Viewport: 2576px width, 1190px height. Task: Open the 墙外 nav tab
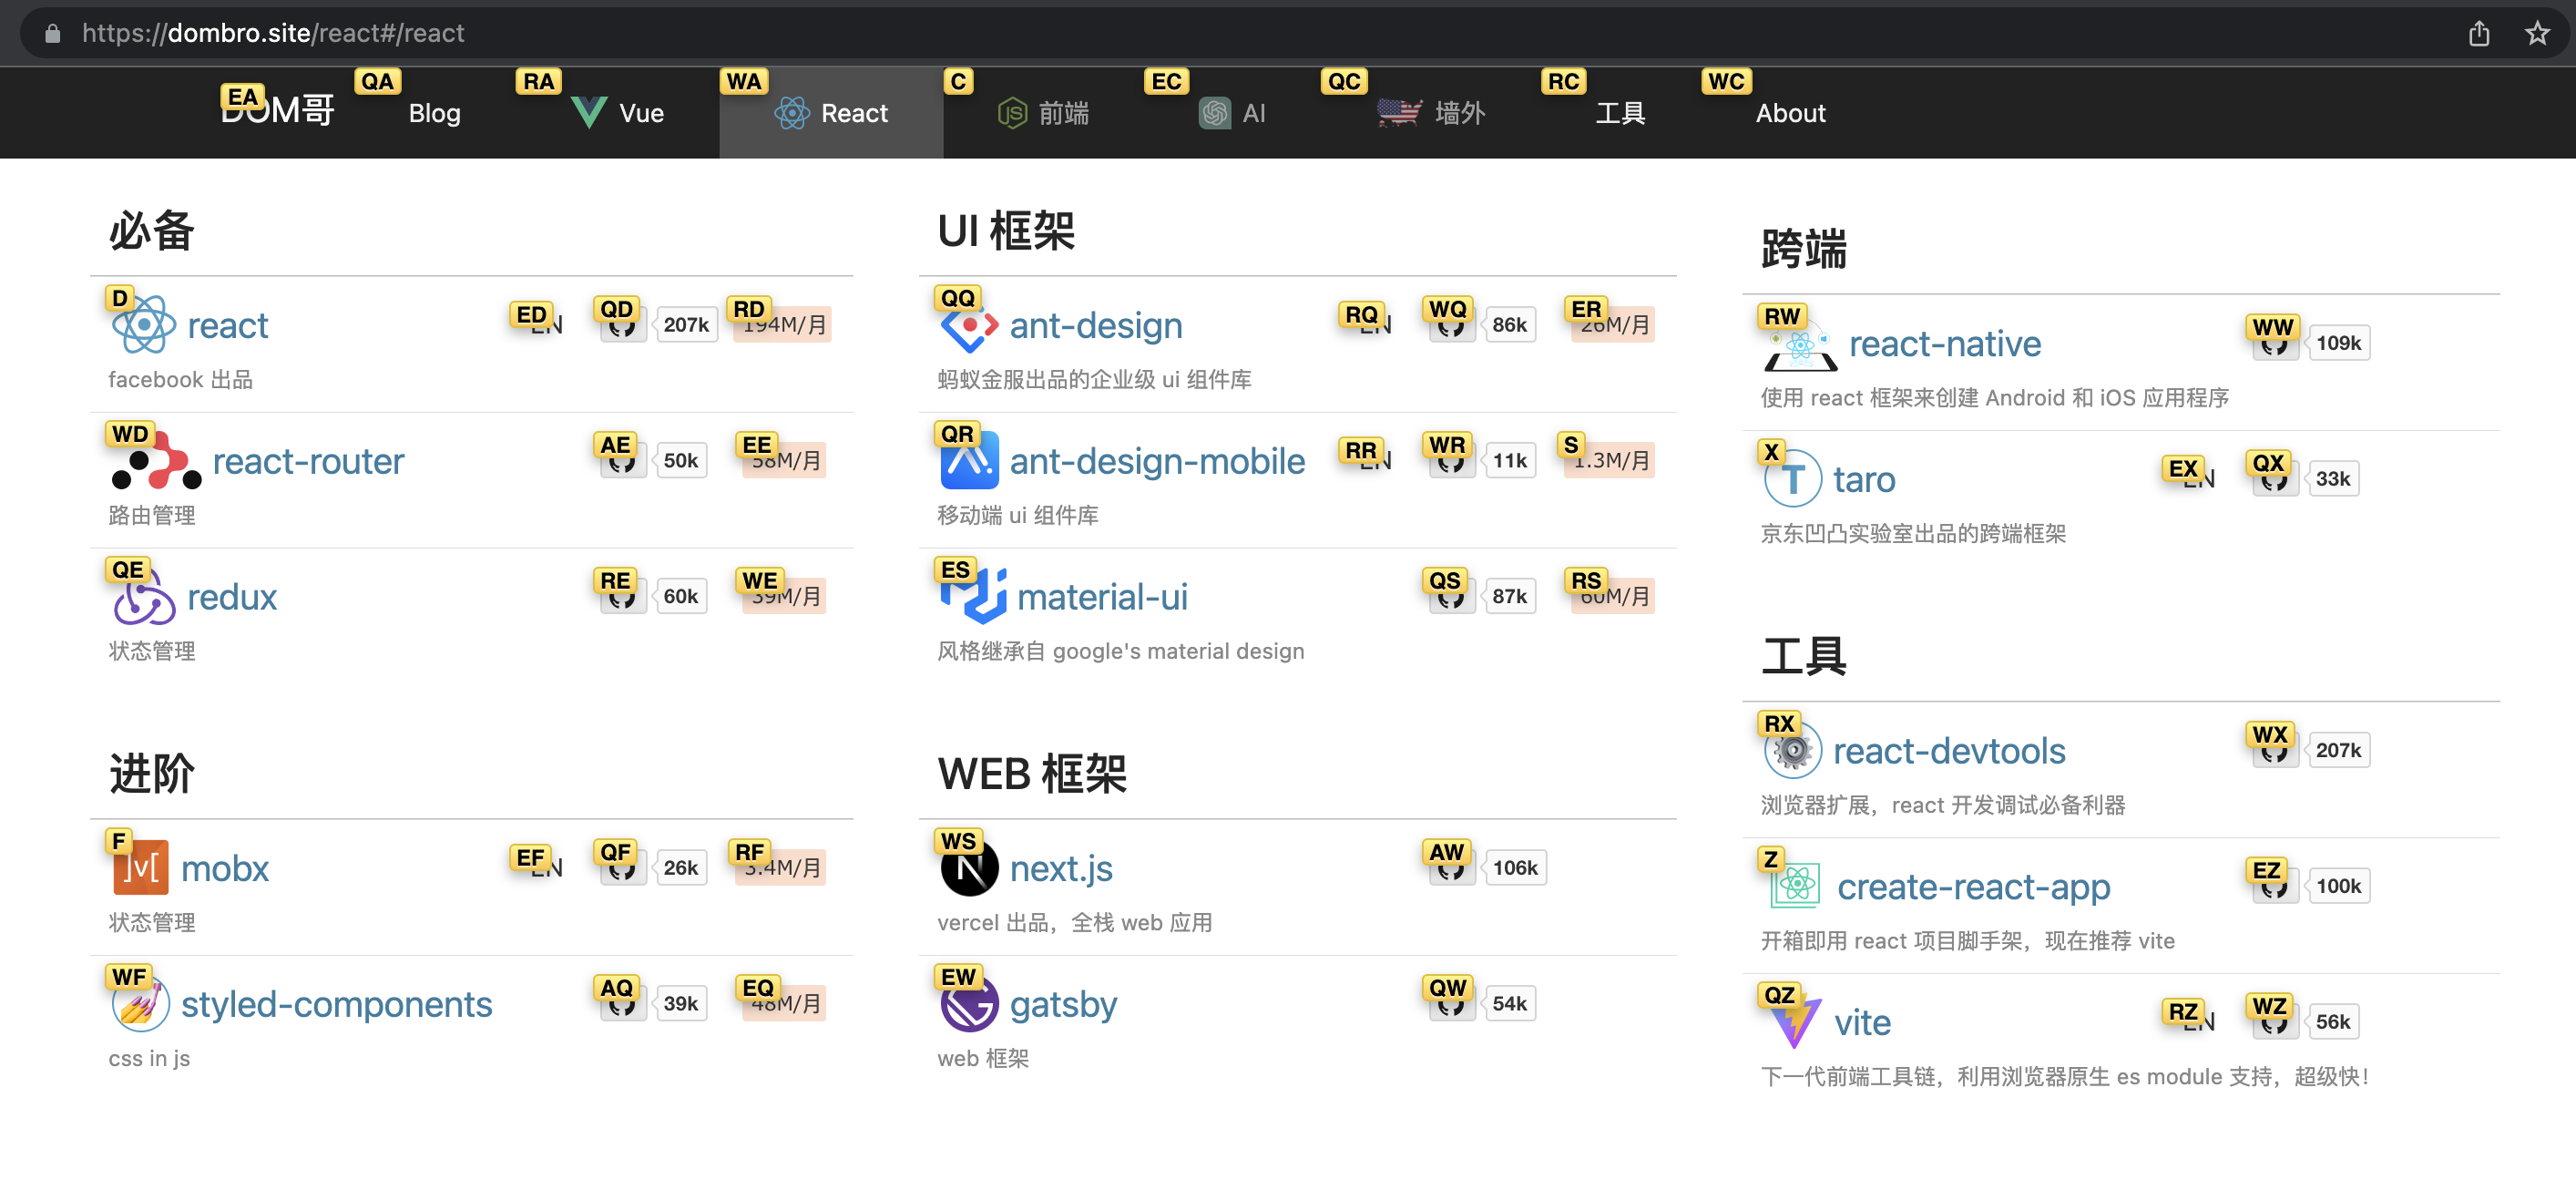[x=1431, y=113]
